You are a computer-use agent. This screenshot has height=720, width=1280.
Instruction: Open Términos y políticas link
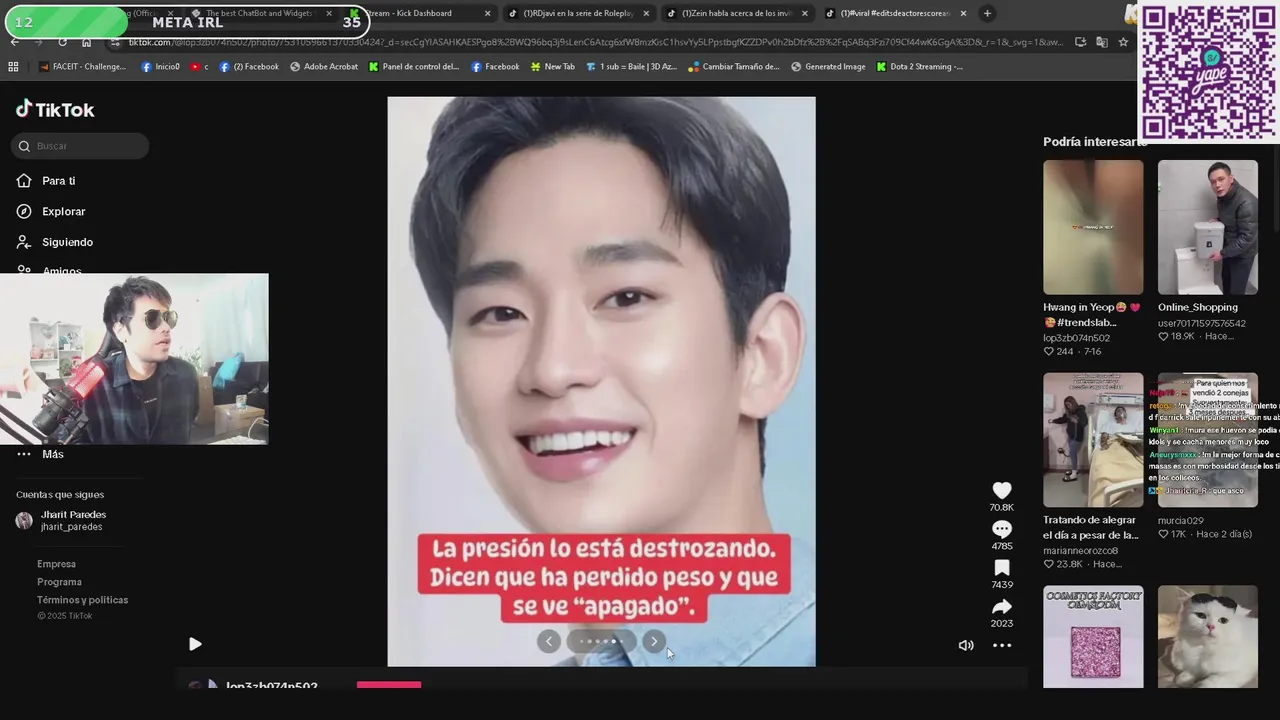pos(82,600)
